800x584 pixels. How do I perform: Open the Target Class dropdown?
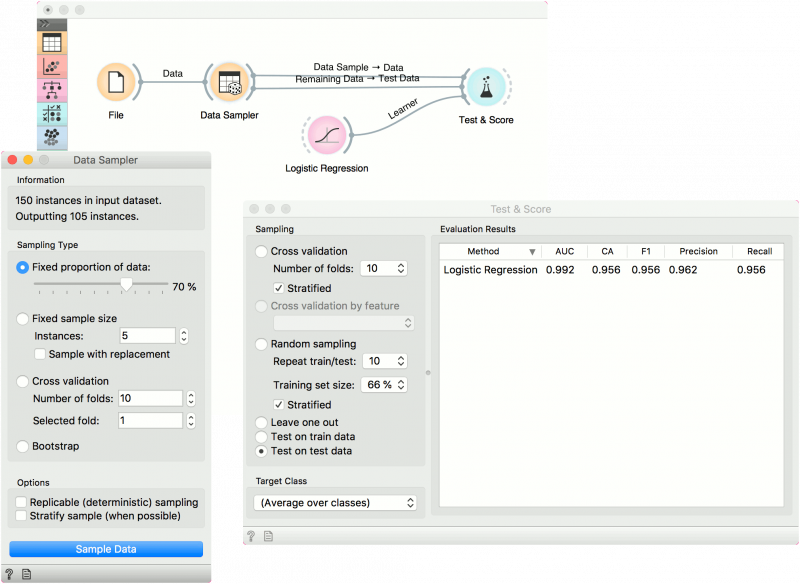pyautogui.click(x=336, y=502)
